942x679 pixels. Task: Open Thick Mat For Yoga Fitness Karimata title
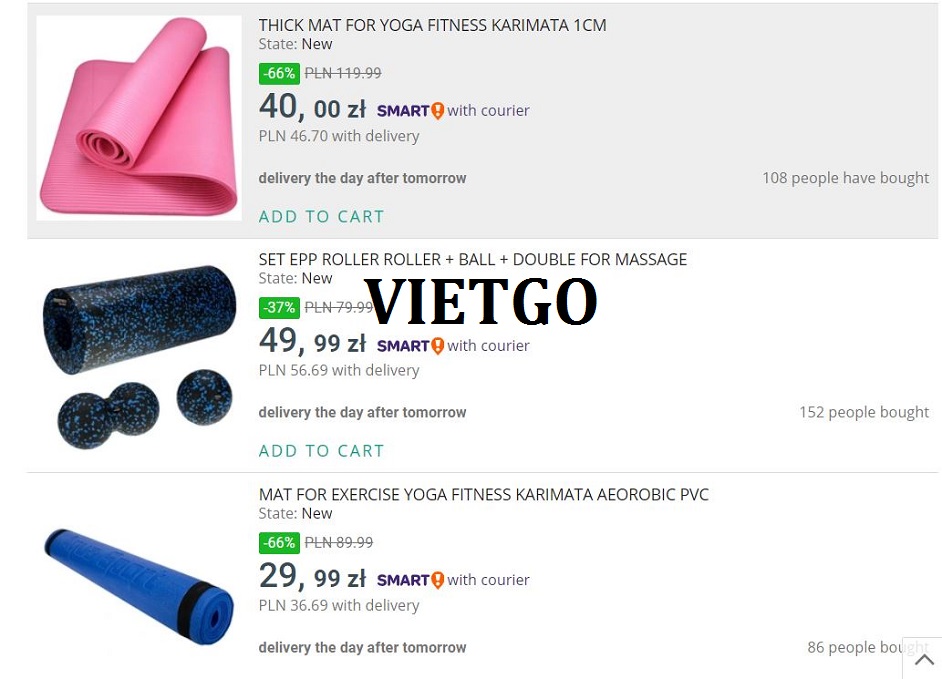[433, 25]
